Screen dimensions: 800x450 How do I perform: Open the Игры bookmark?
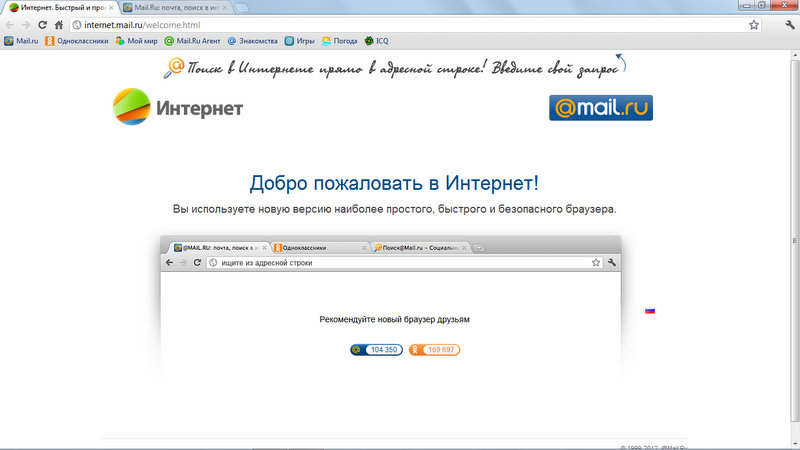pyautogui.click(x=299, y=41)
